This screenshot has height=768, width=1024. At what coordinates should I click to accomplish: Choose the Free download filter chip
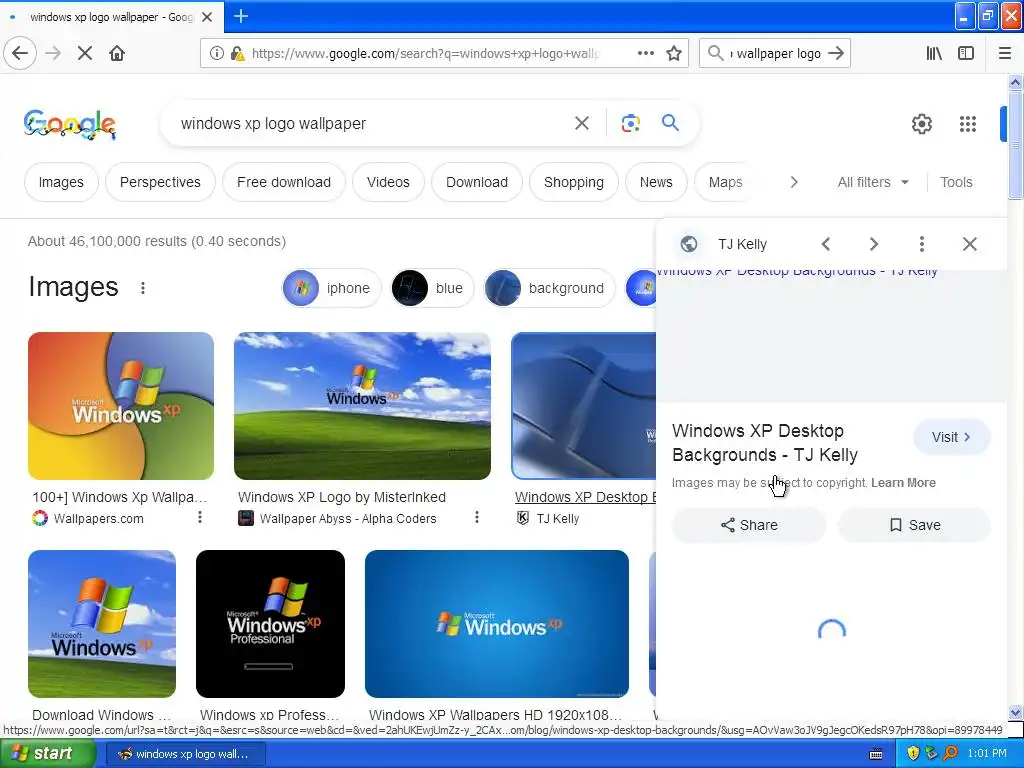coord(283,182)
